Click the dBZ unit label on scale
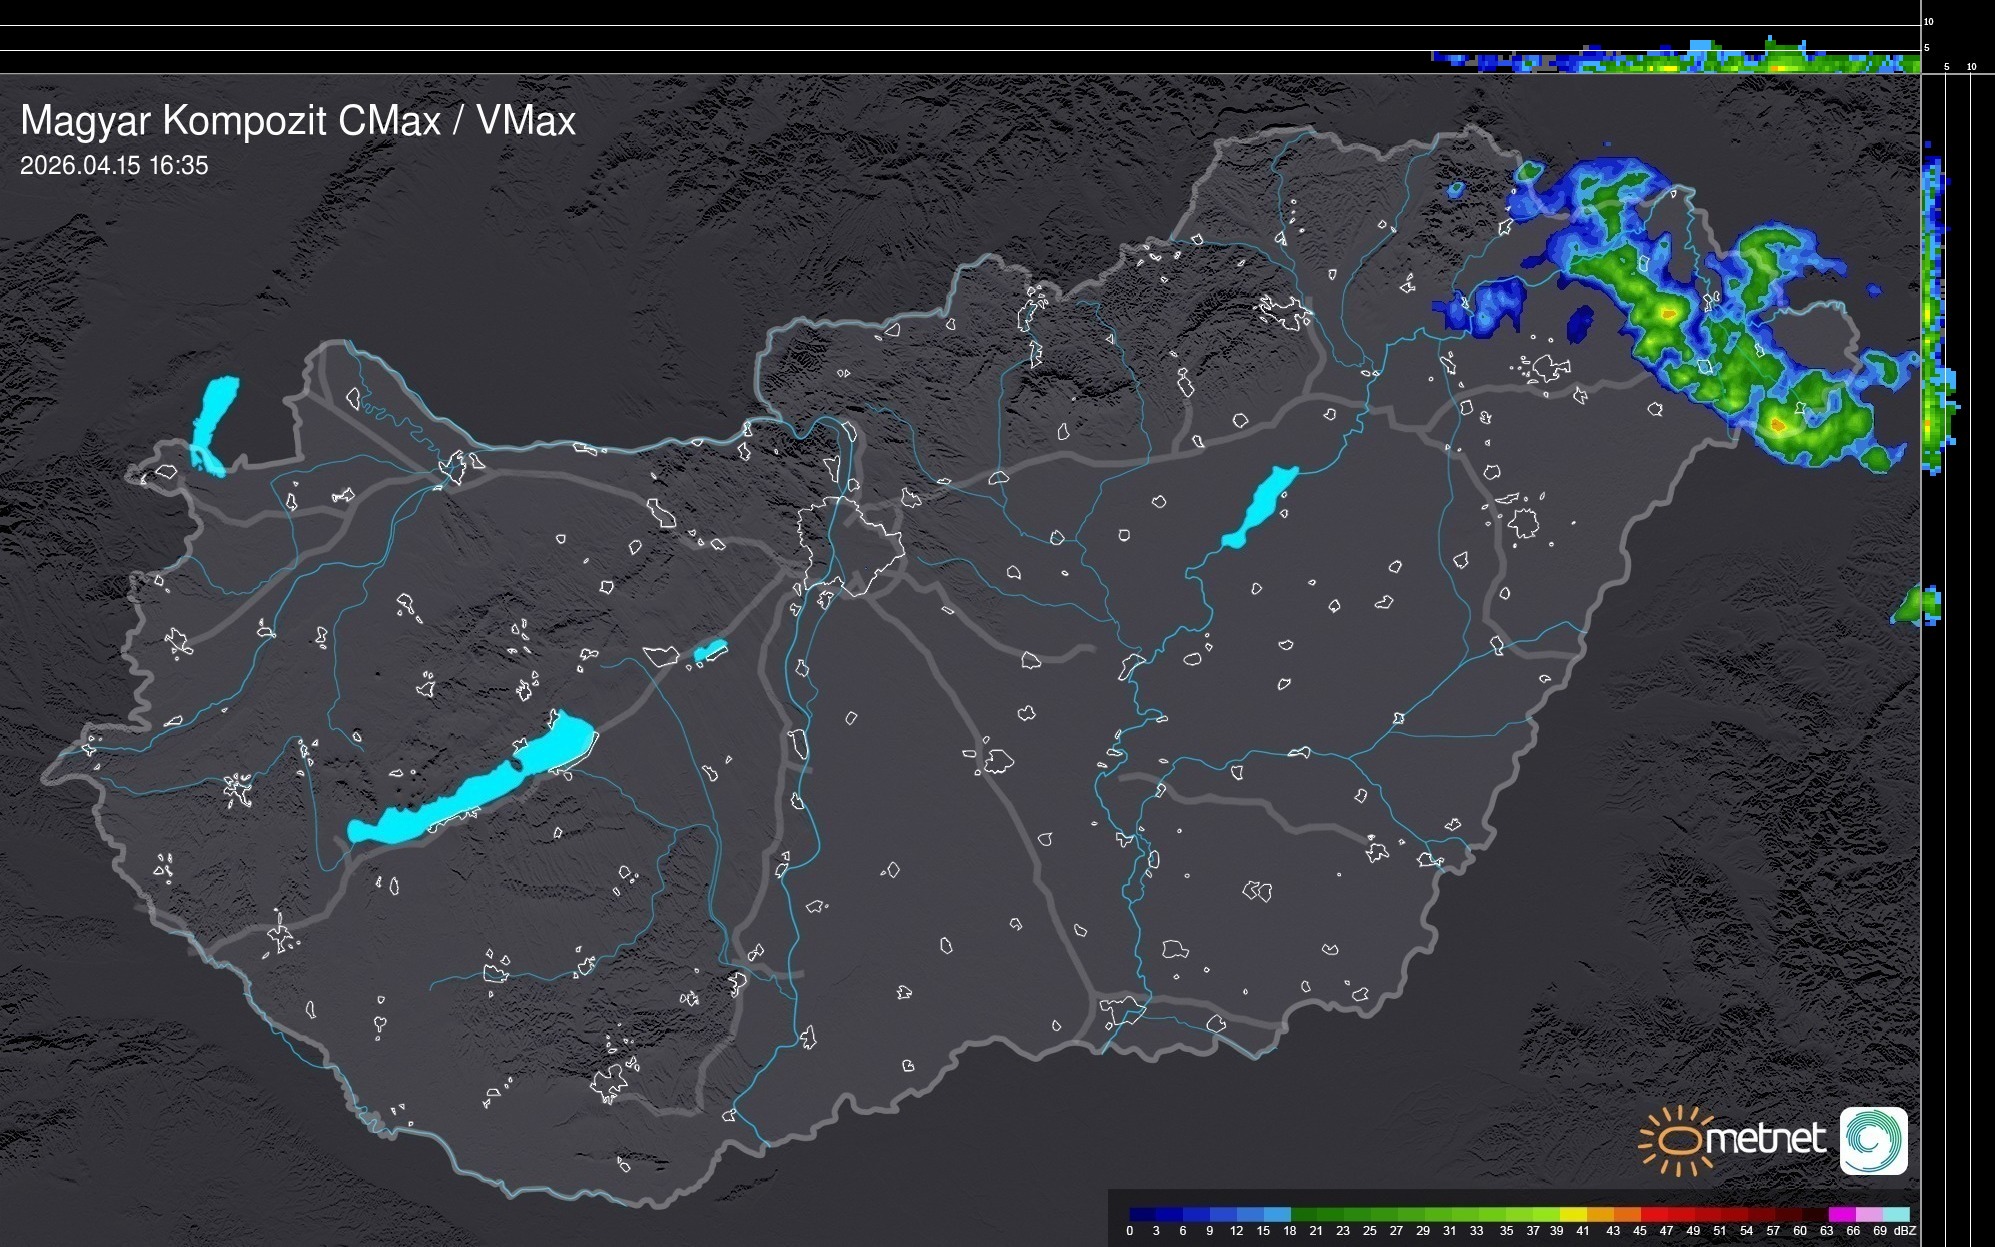Viewport: 1995px width, 1247px height. [1905, 1231]
